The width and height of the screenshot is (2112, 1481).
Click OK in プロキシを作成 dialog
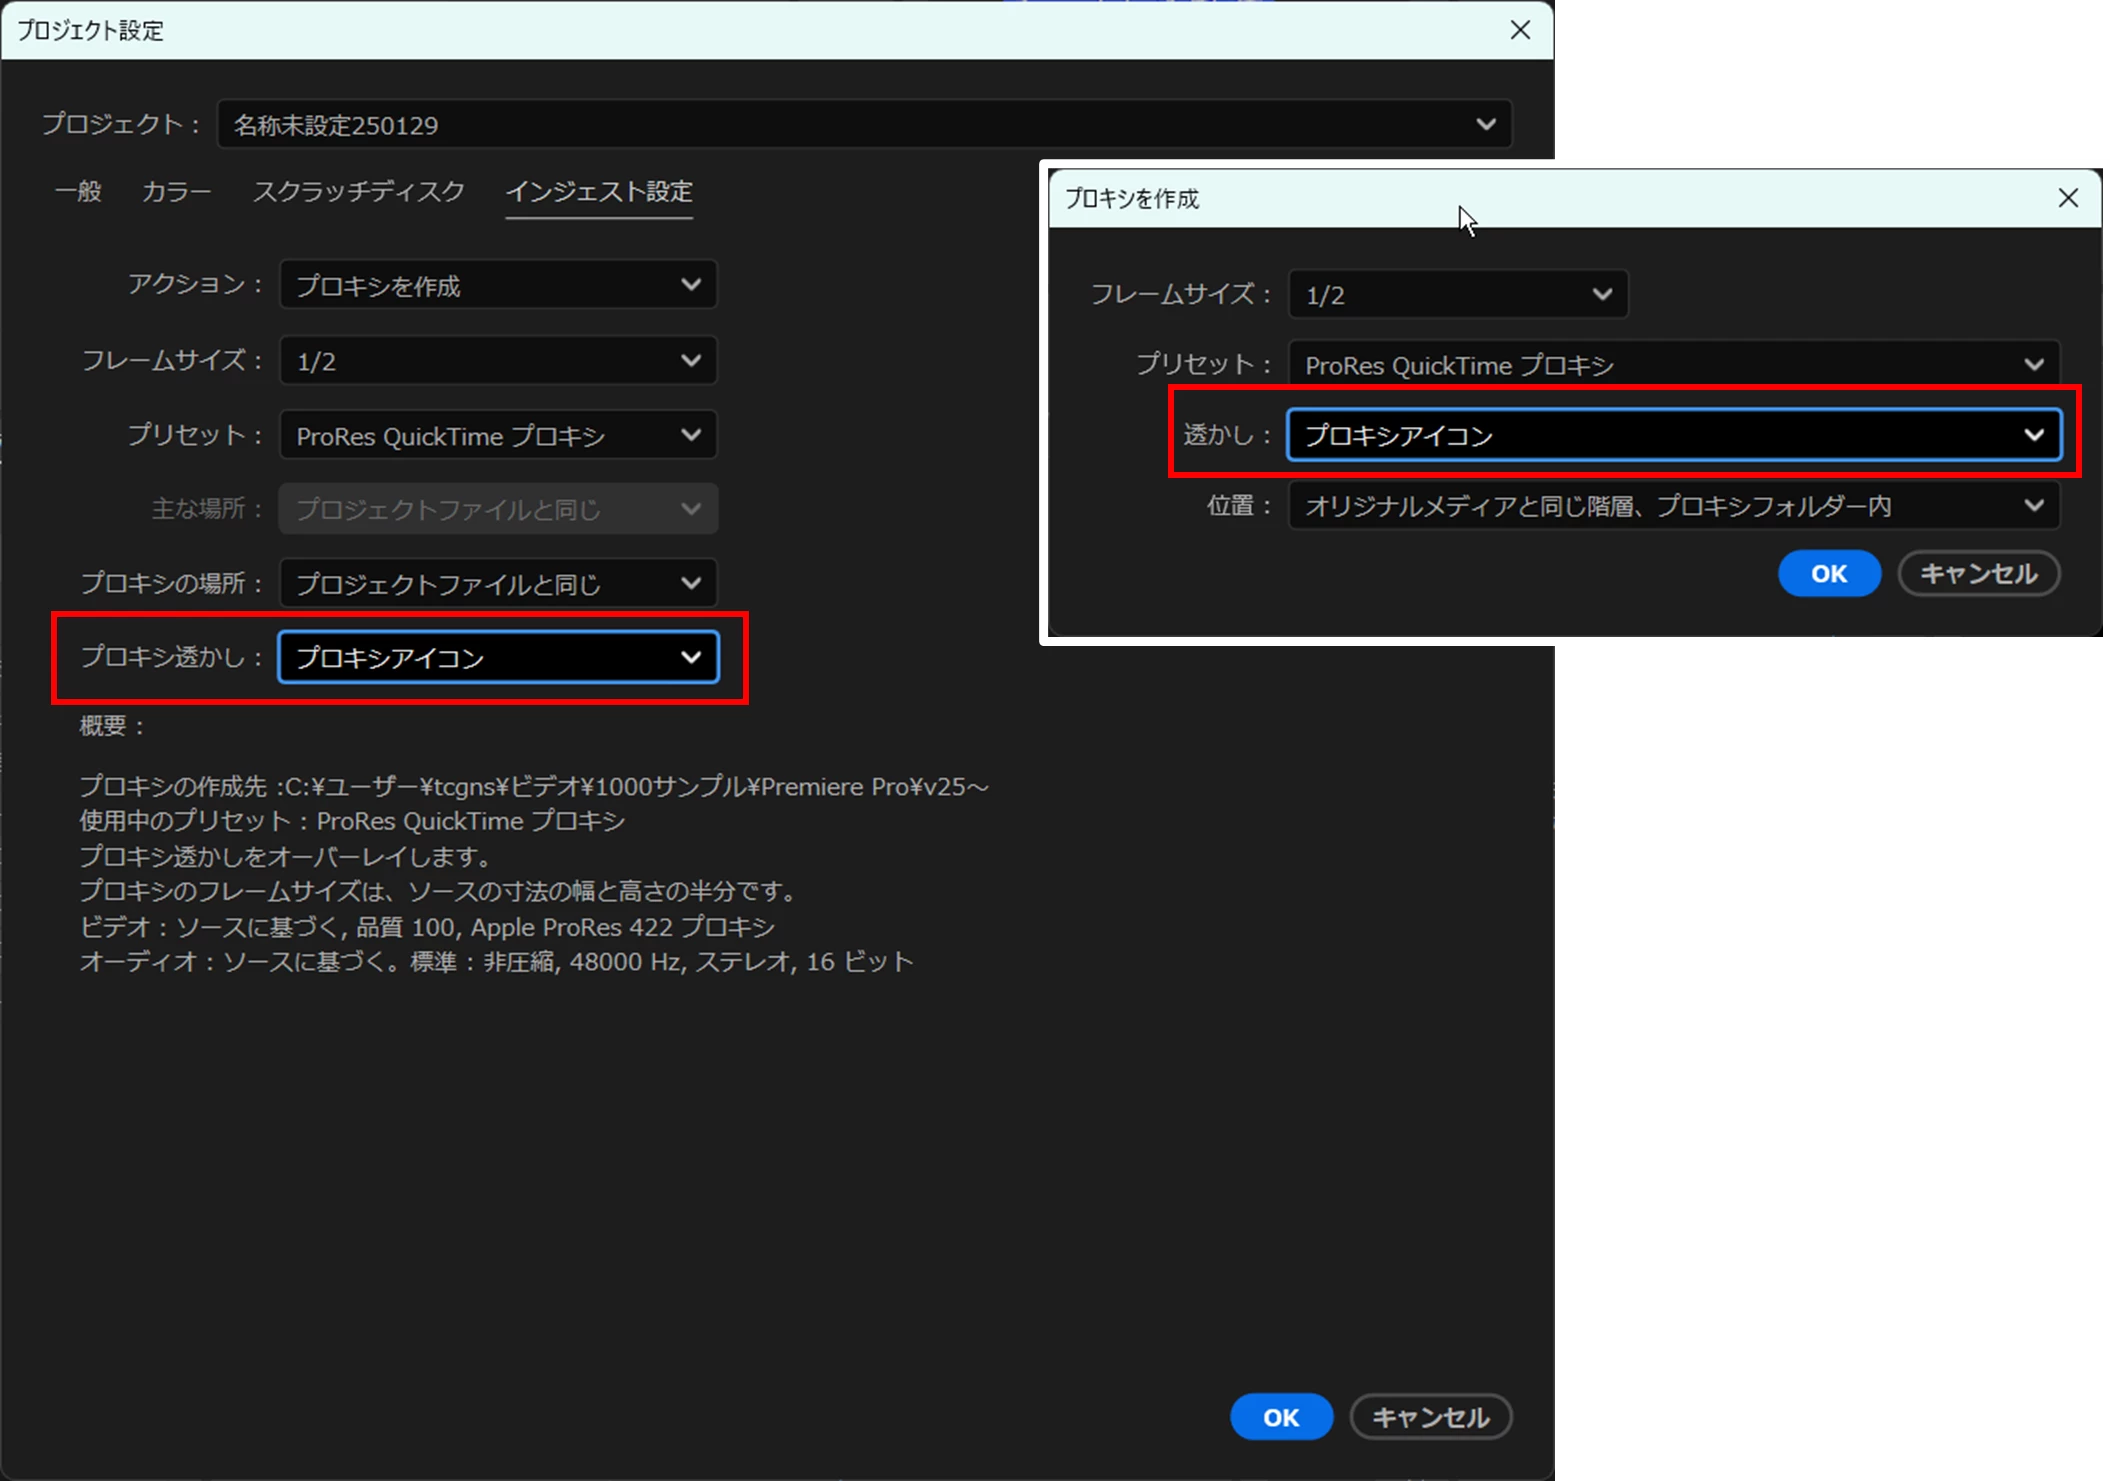click(x=1829, y=574)
